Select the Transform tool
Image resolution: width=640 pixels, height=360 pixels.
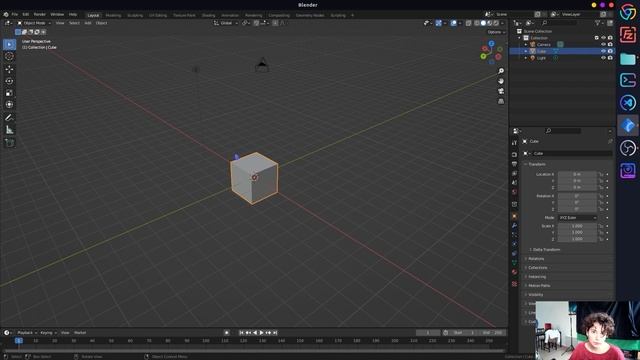point(9,105)
